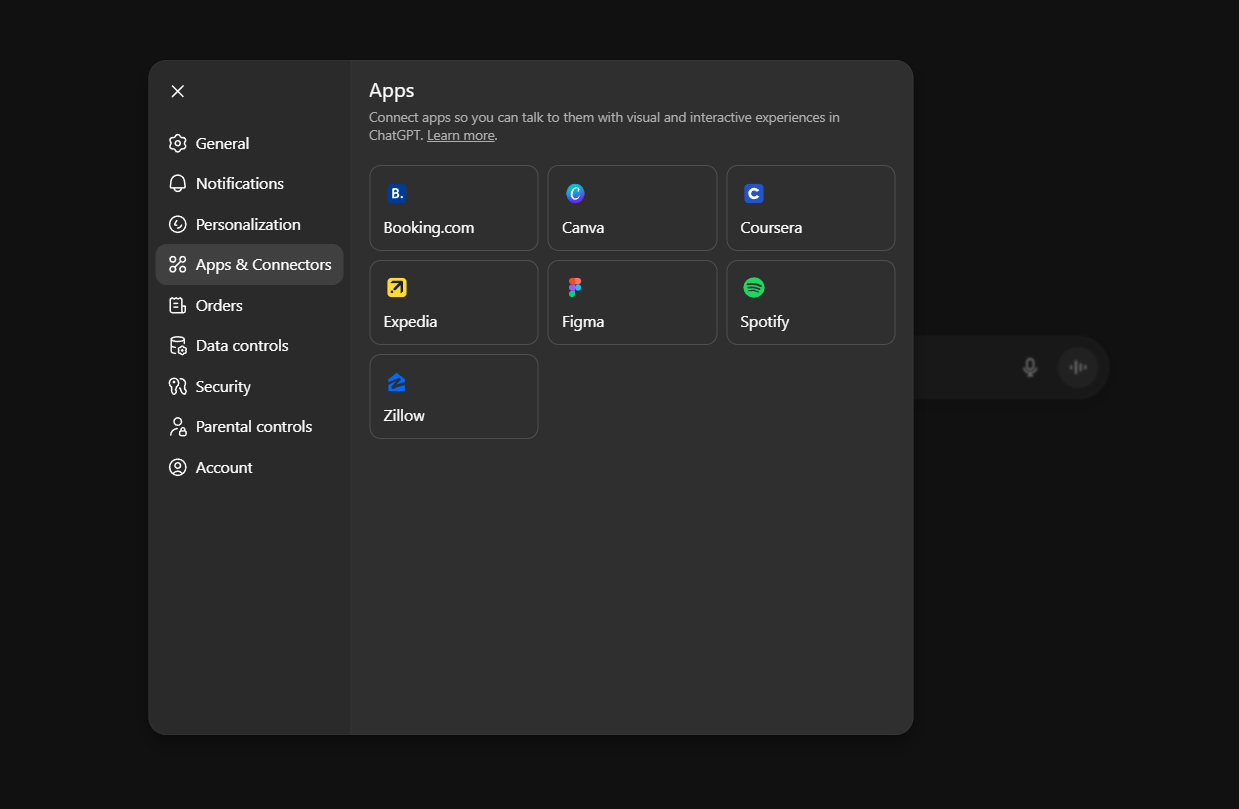Select Personalization in sidebar

pyautogui.click(x=248, y=224)
